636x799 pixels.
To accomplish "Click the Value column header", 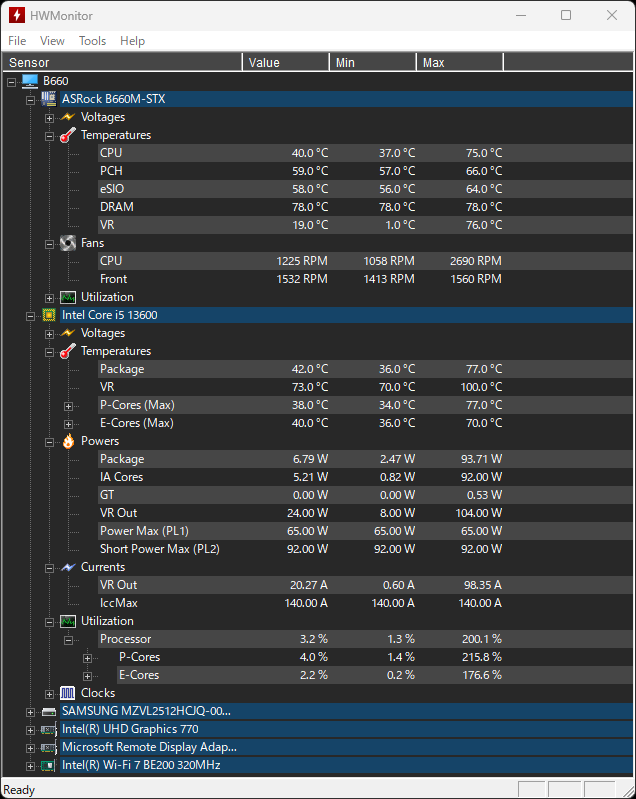I will (x=285, y=62).
